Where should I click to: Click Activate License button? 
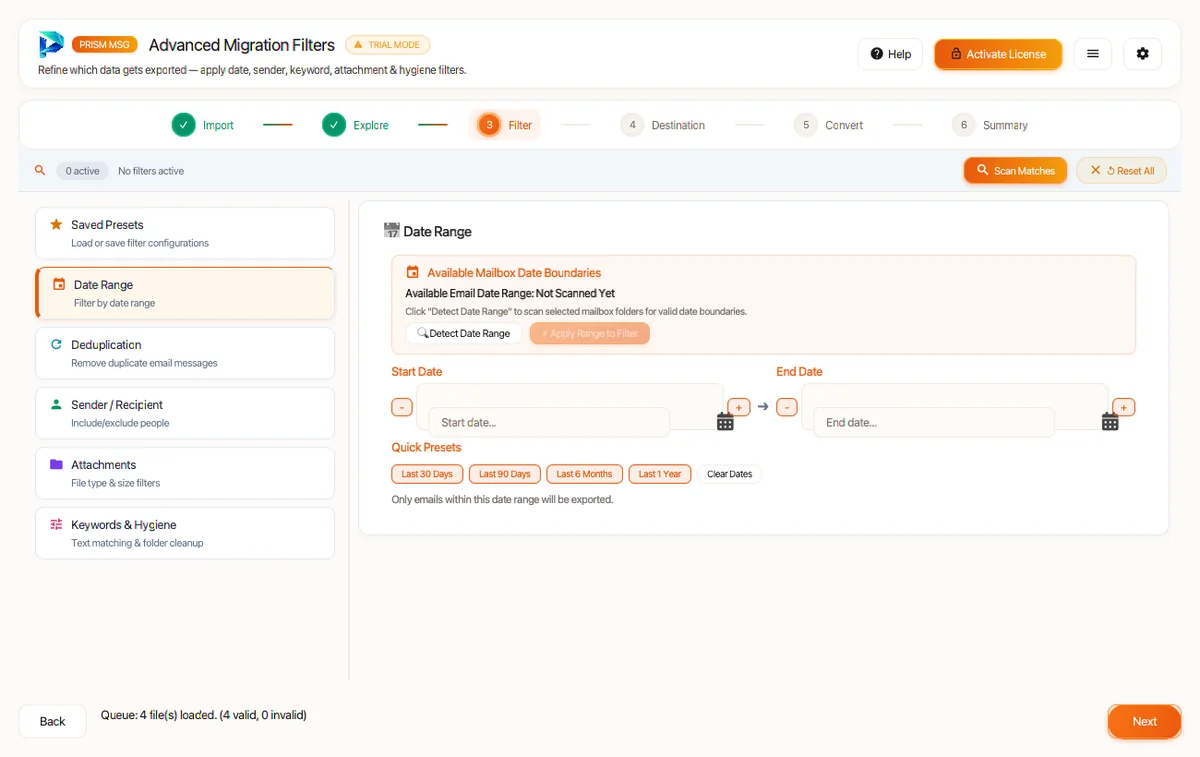tap(998, 54)
